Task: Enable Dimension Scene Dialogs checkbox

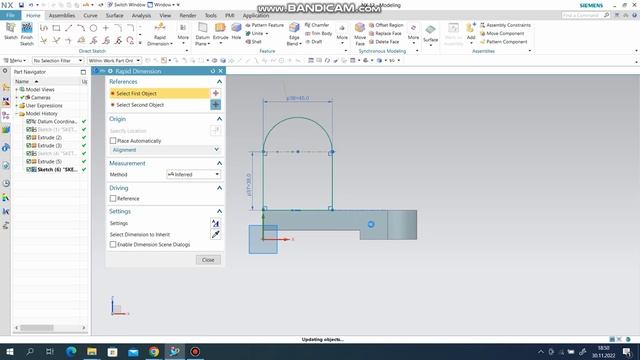Action: pos(113,244)
